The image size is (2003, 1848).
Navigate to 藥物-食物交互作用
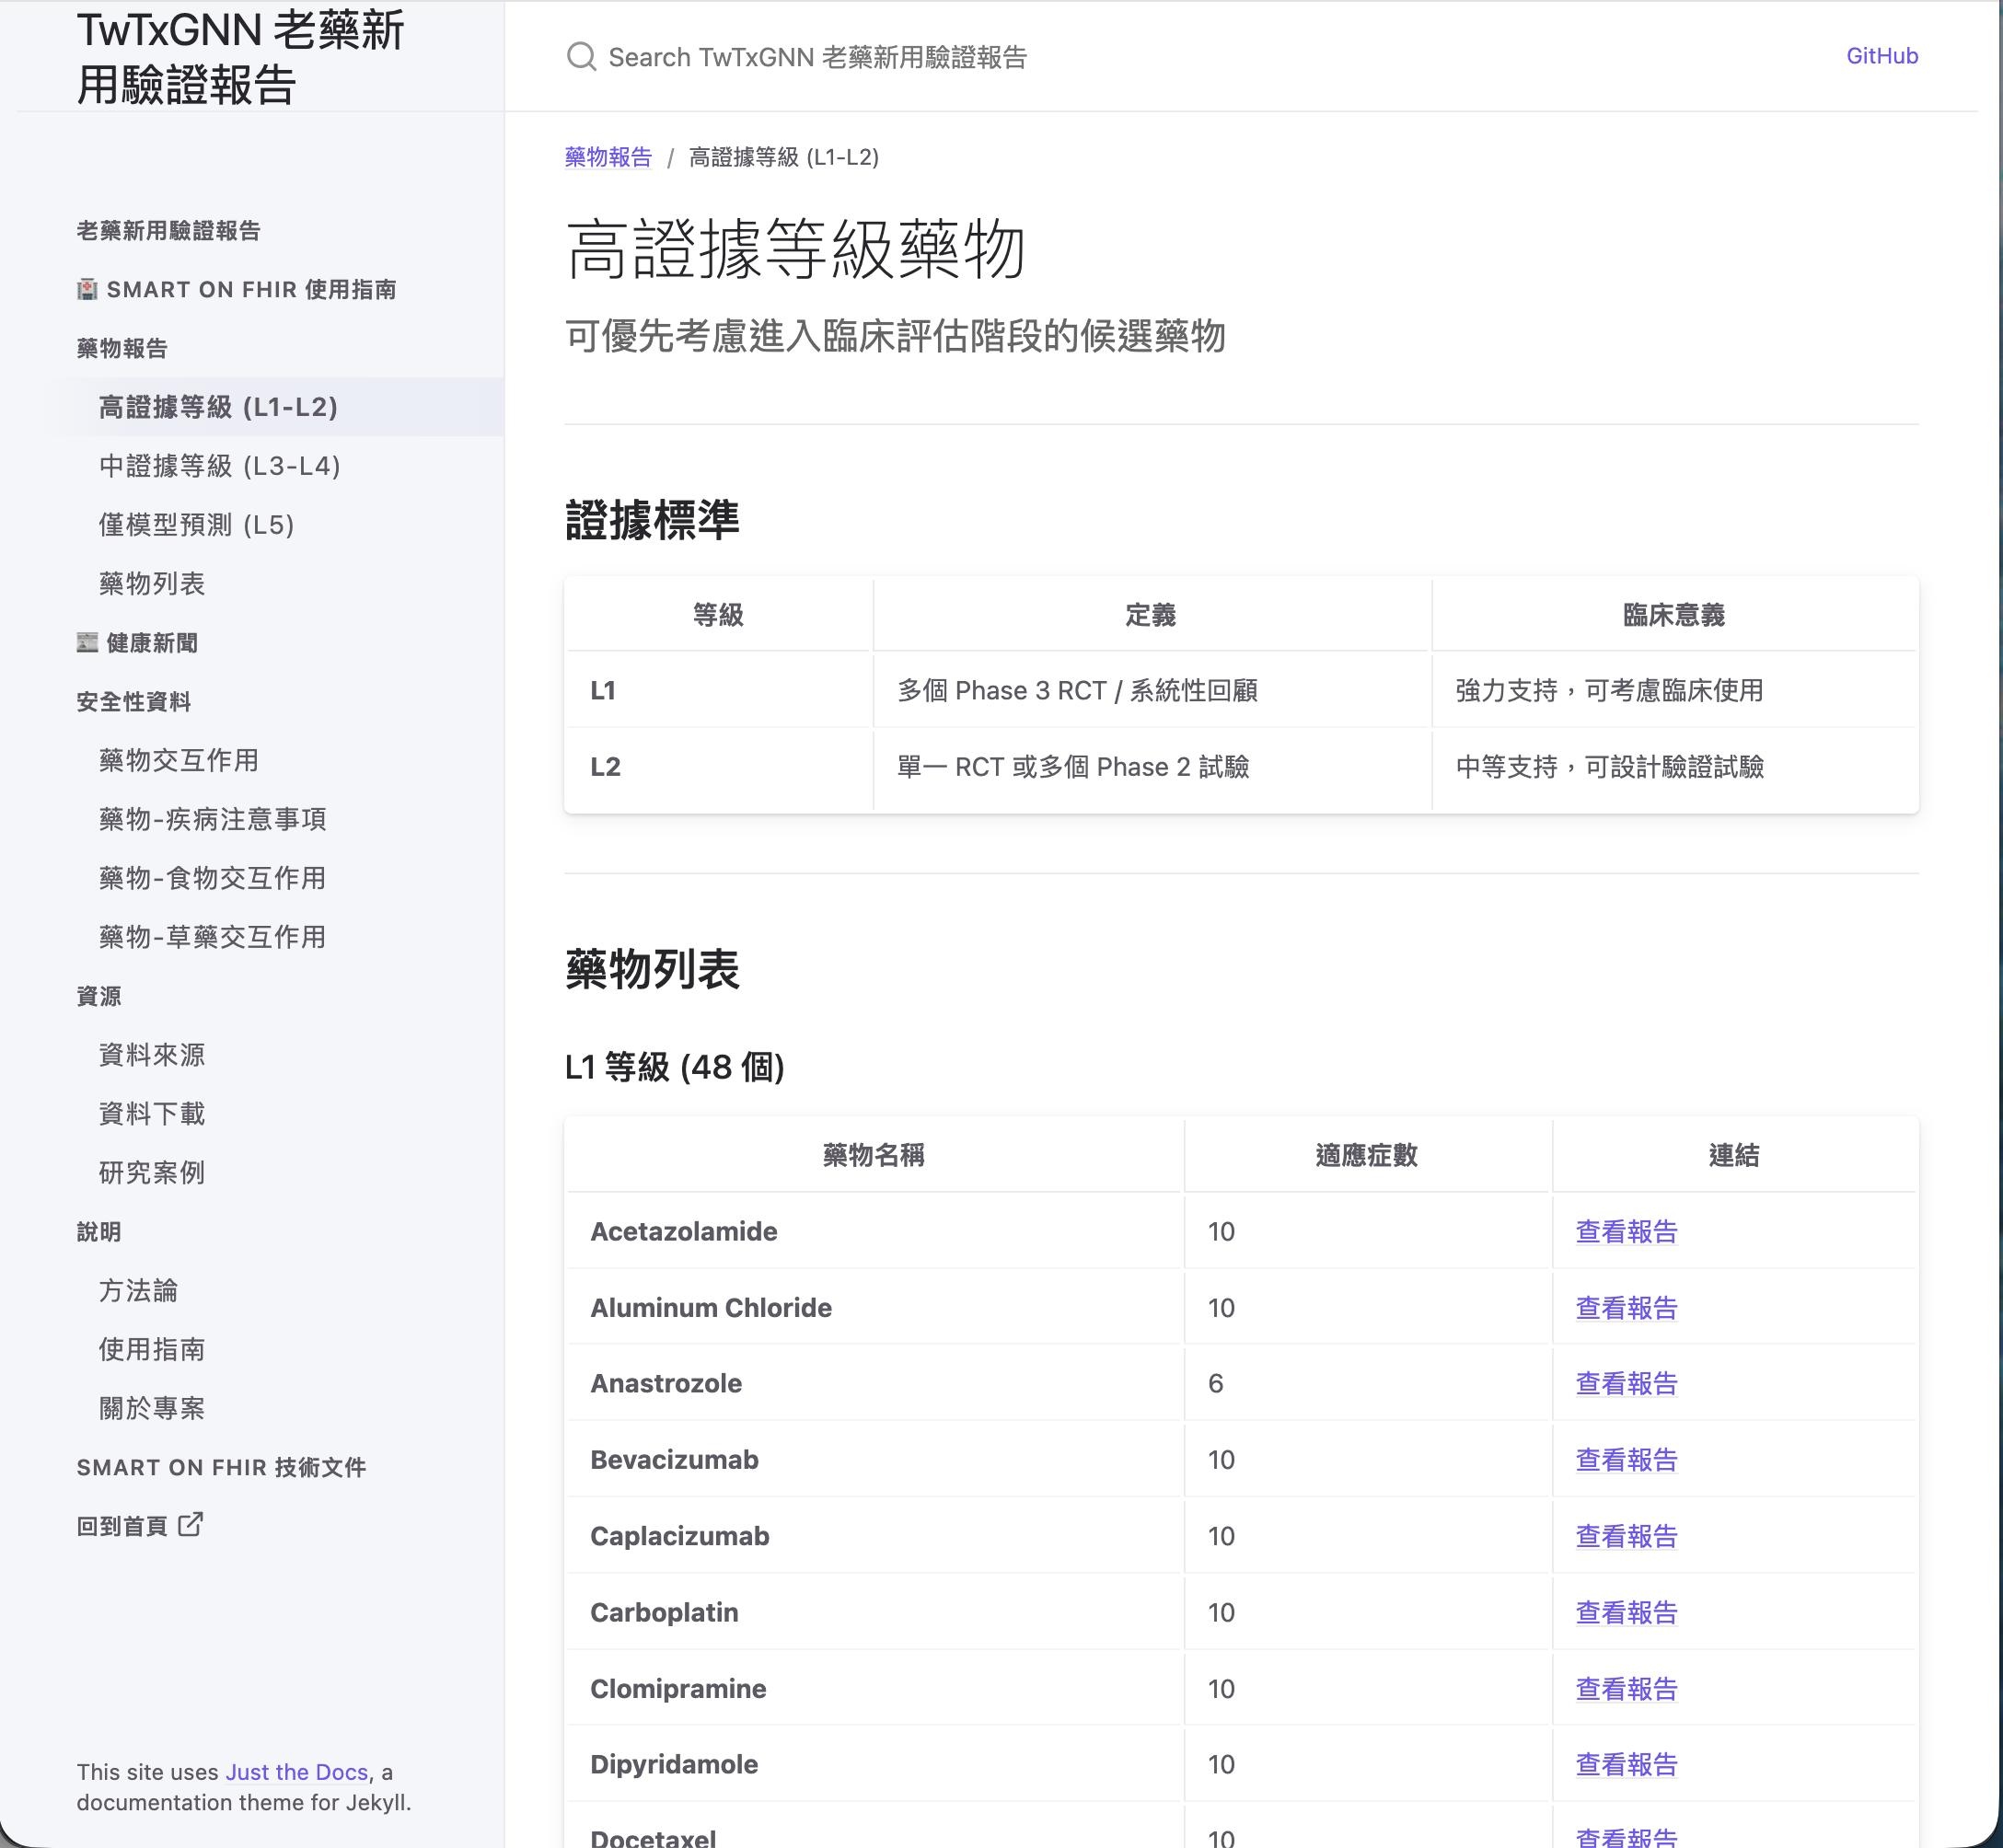tap(213, 878)
